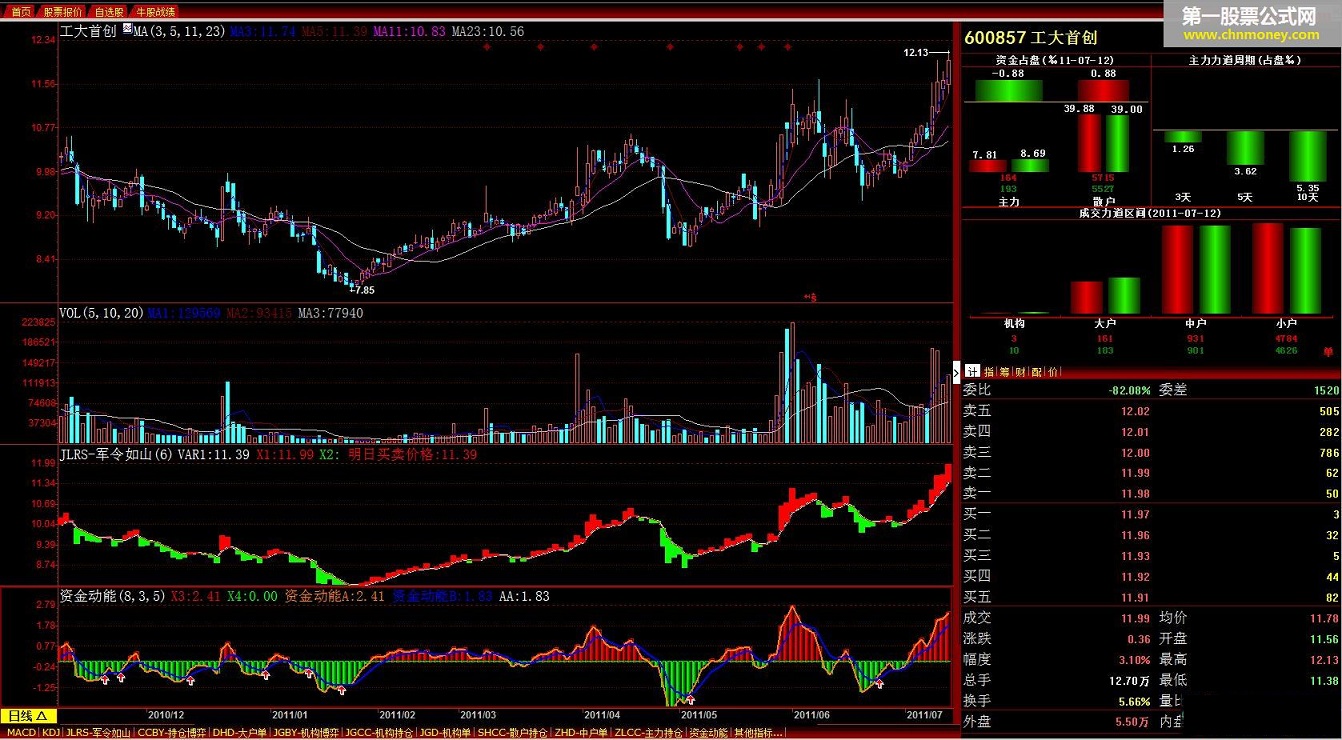This screenshot has height=740, width=1342.
Task: Switch to the MACD indicator tab
Action: pos(20,733)
